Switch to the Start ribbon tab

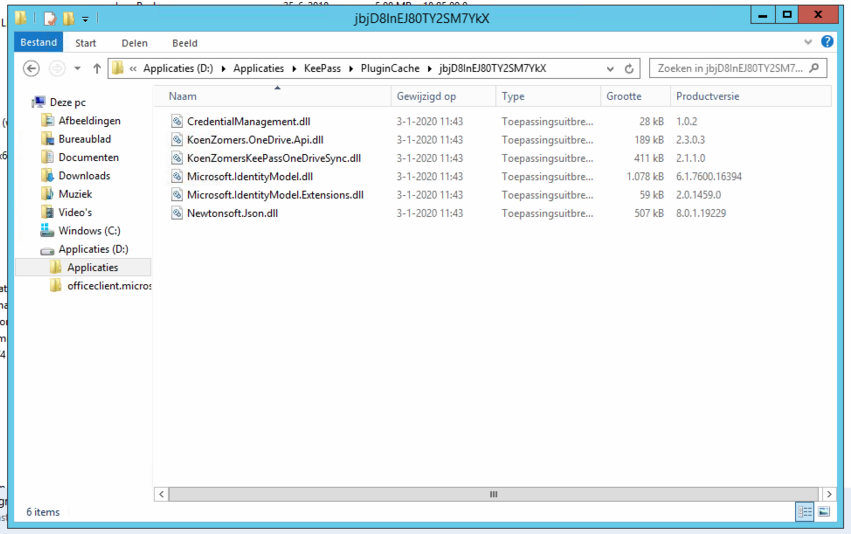[x=86, y=43]
